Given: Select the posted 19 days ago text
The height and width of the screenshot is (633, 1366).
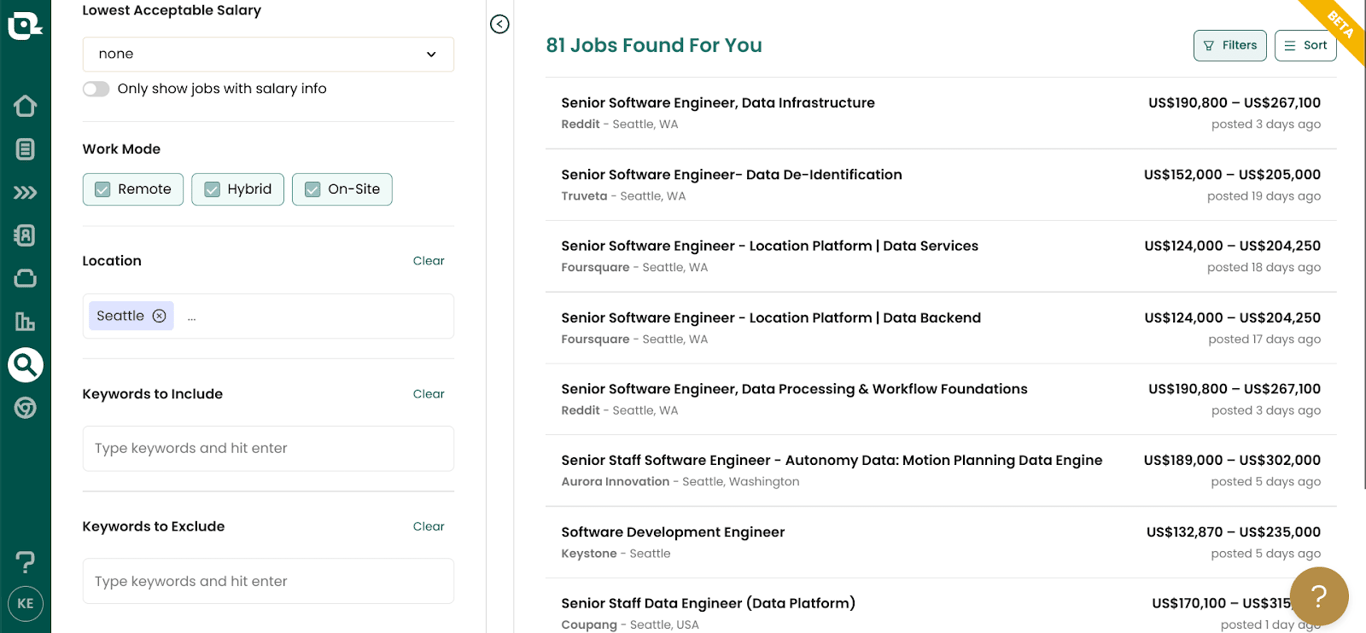Looking at the screenshot, I should pyautogui.click(x=1264, y=196).
